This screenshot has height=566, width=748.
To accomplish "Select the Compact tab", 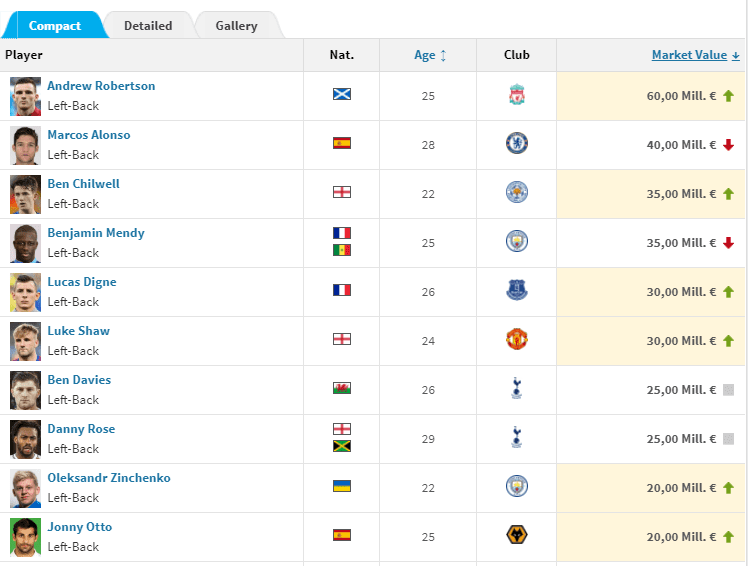I will (x=54, y=26).
